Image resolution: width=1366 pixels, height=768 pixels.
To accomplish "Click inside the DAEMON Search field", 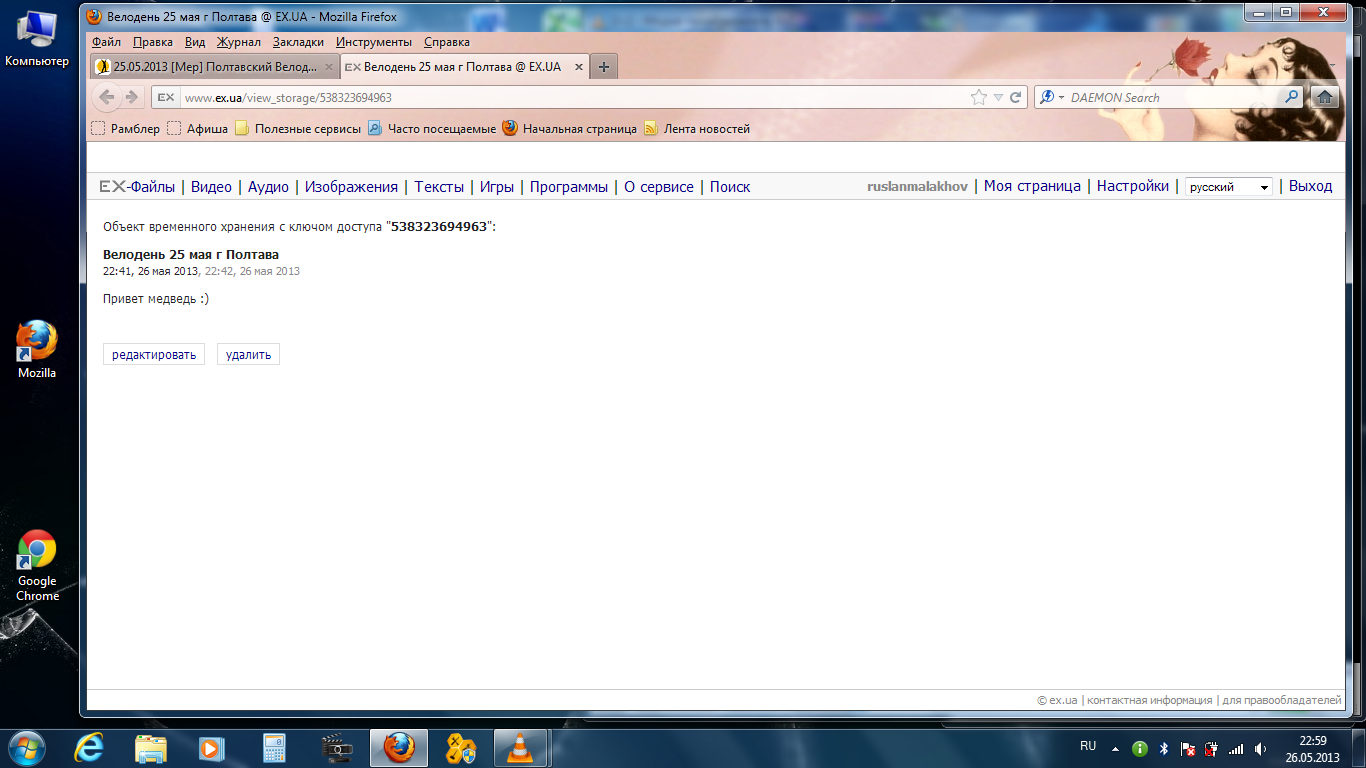I will pyautogui.click(x=1170, y=97).
